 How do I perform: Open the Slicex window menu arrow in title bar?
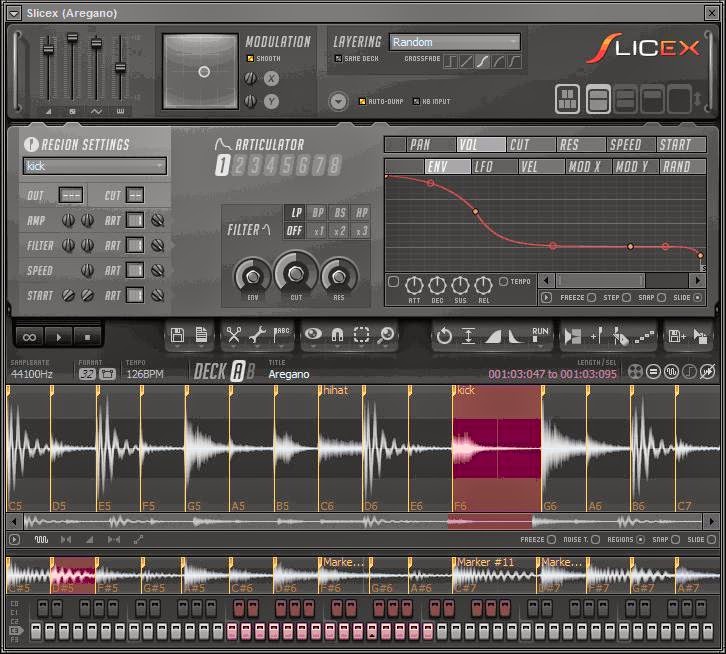pos(14,13)
